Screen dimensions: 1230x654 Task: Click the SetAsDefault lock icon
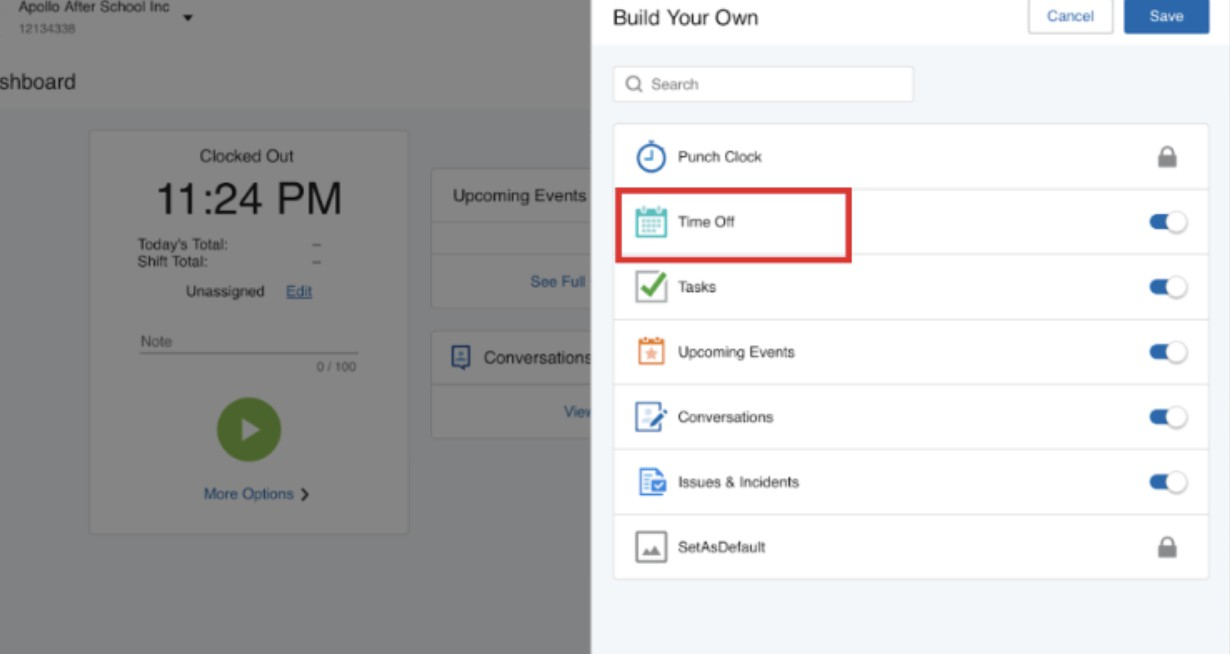point(1167,547)
